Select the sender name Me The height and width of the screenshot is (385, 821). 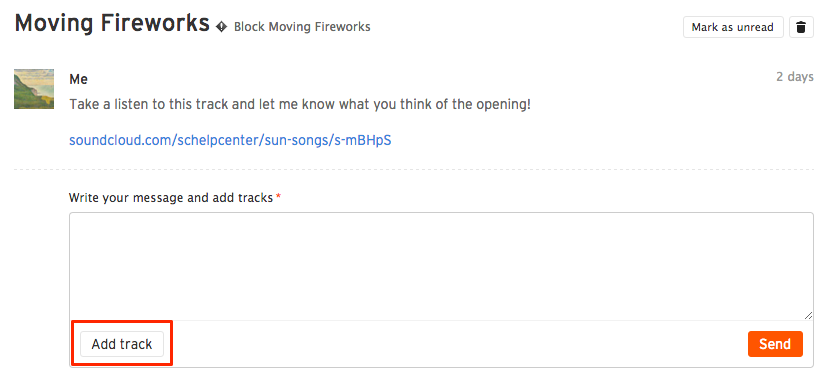pyautogui.click(x=79, y=79)
